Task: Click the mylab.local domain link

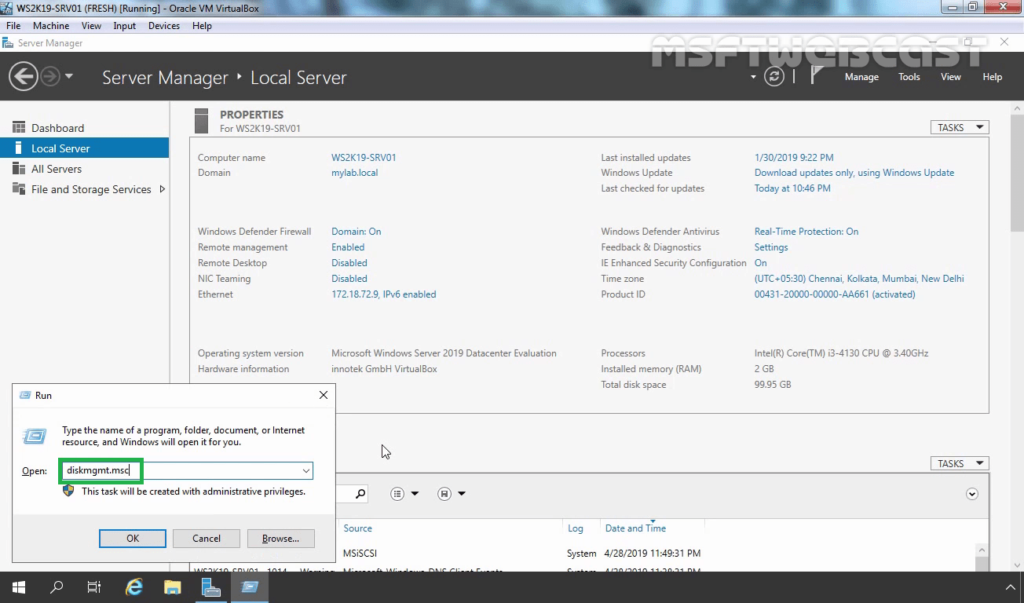Action: coord(354,172)
